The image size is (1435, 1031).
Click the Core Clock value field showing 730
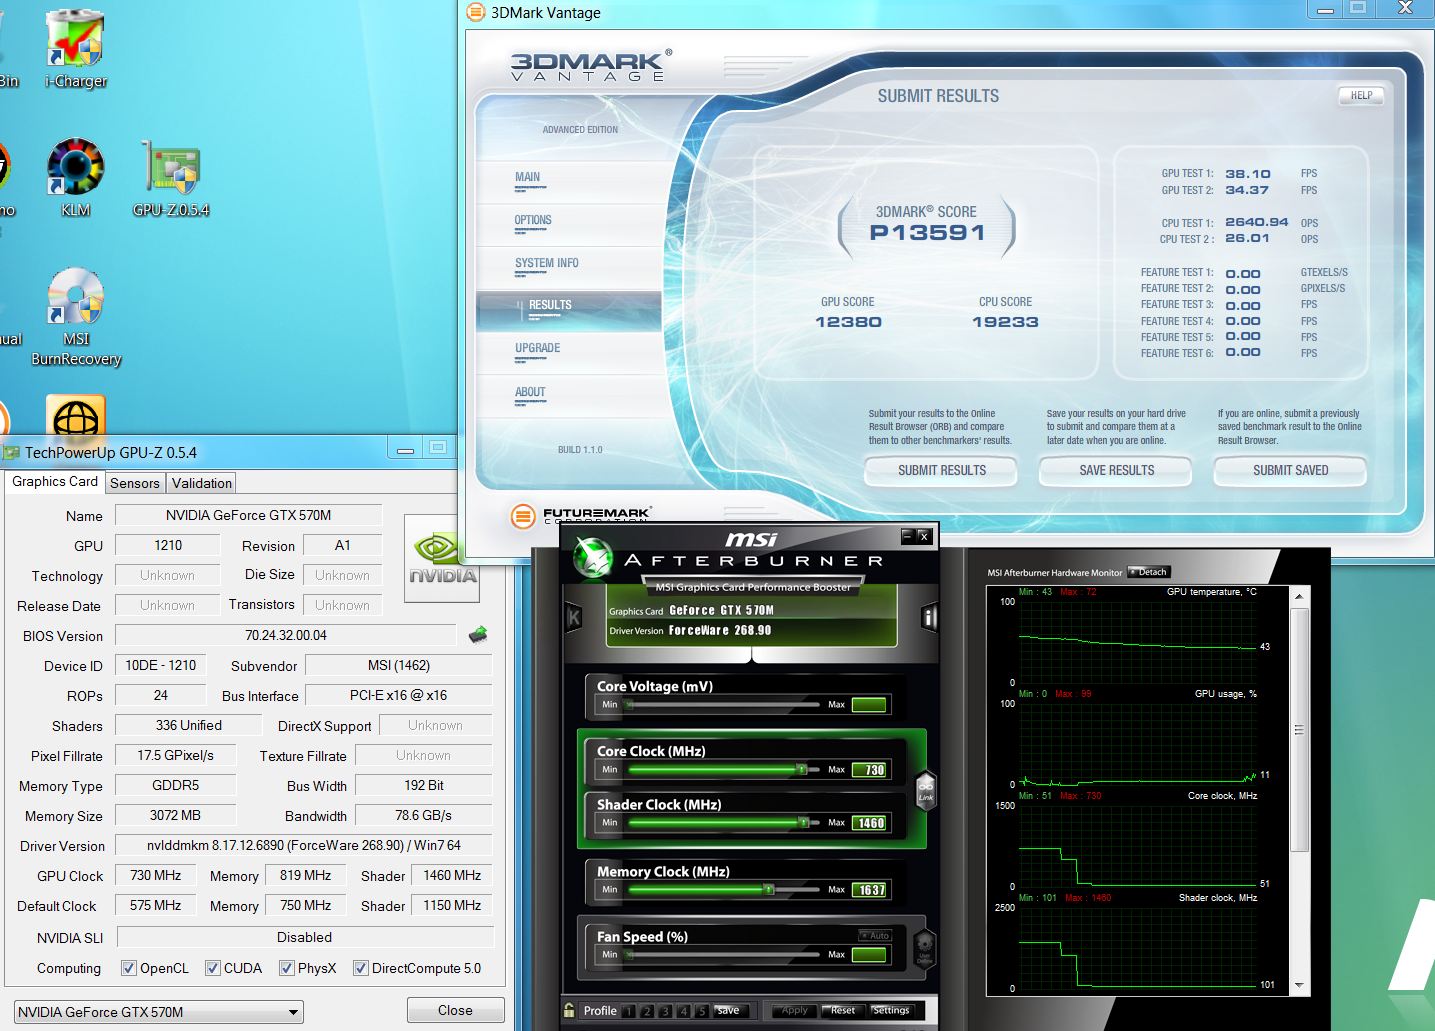(869, 770)
